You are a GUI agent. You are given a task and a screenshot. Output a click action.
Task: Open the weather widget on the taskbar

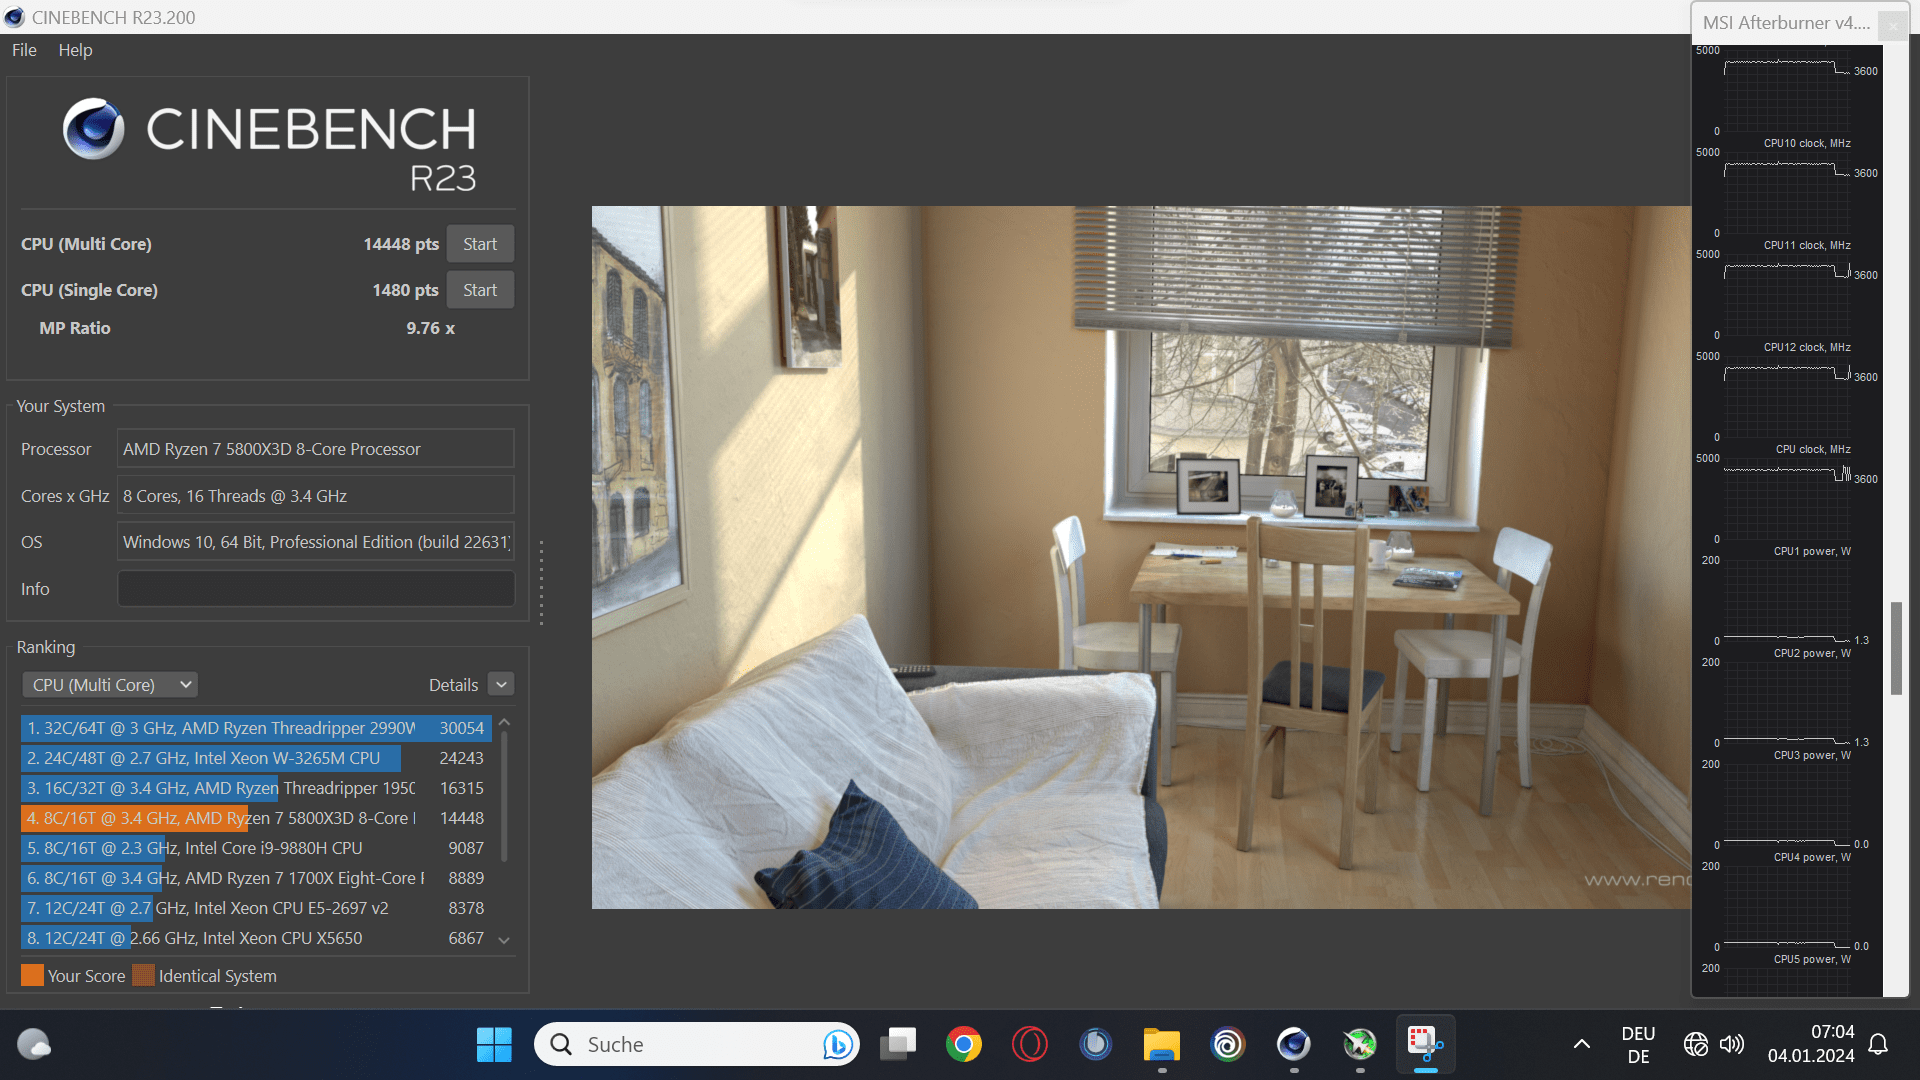34,1044
